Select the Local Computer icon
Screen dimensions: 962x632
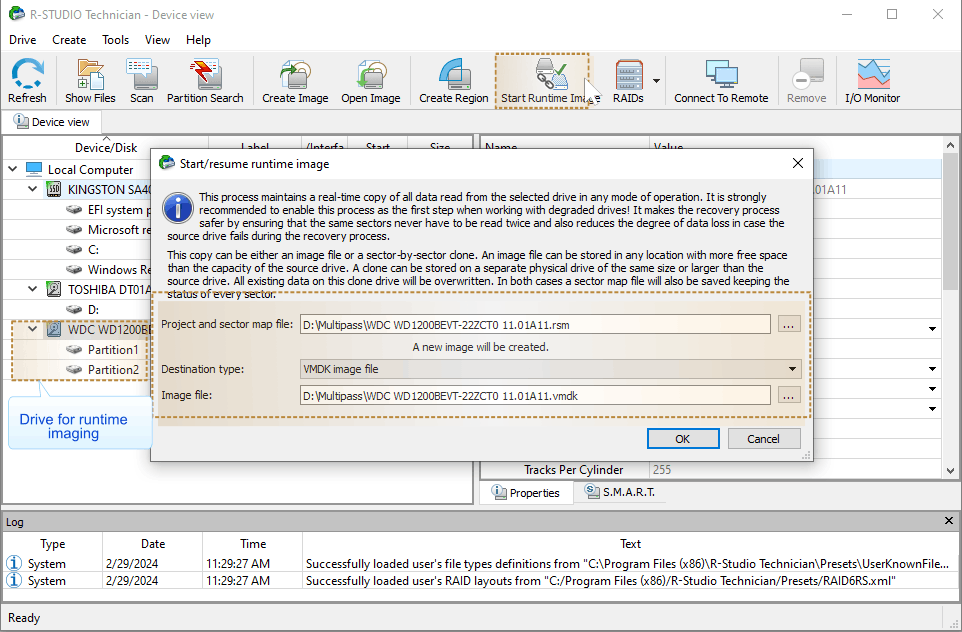[x=34, y=169]
